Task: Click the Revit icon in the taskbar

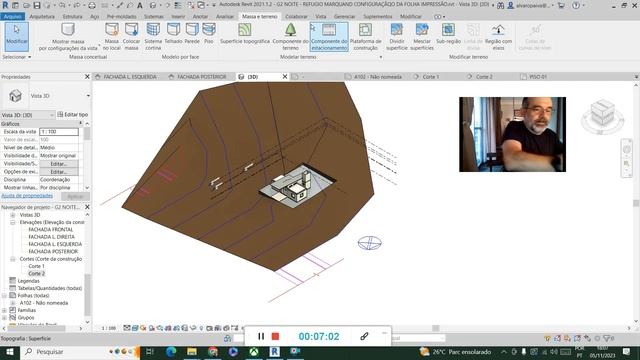Action: click(275, 351)
